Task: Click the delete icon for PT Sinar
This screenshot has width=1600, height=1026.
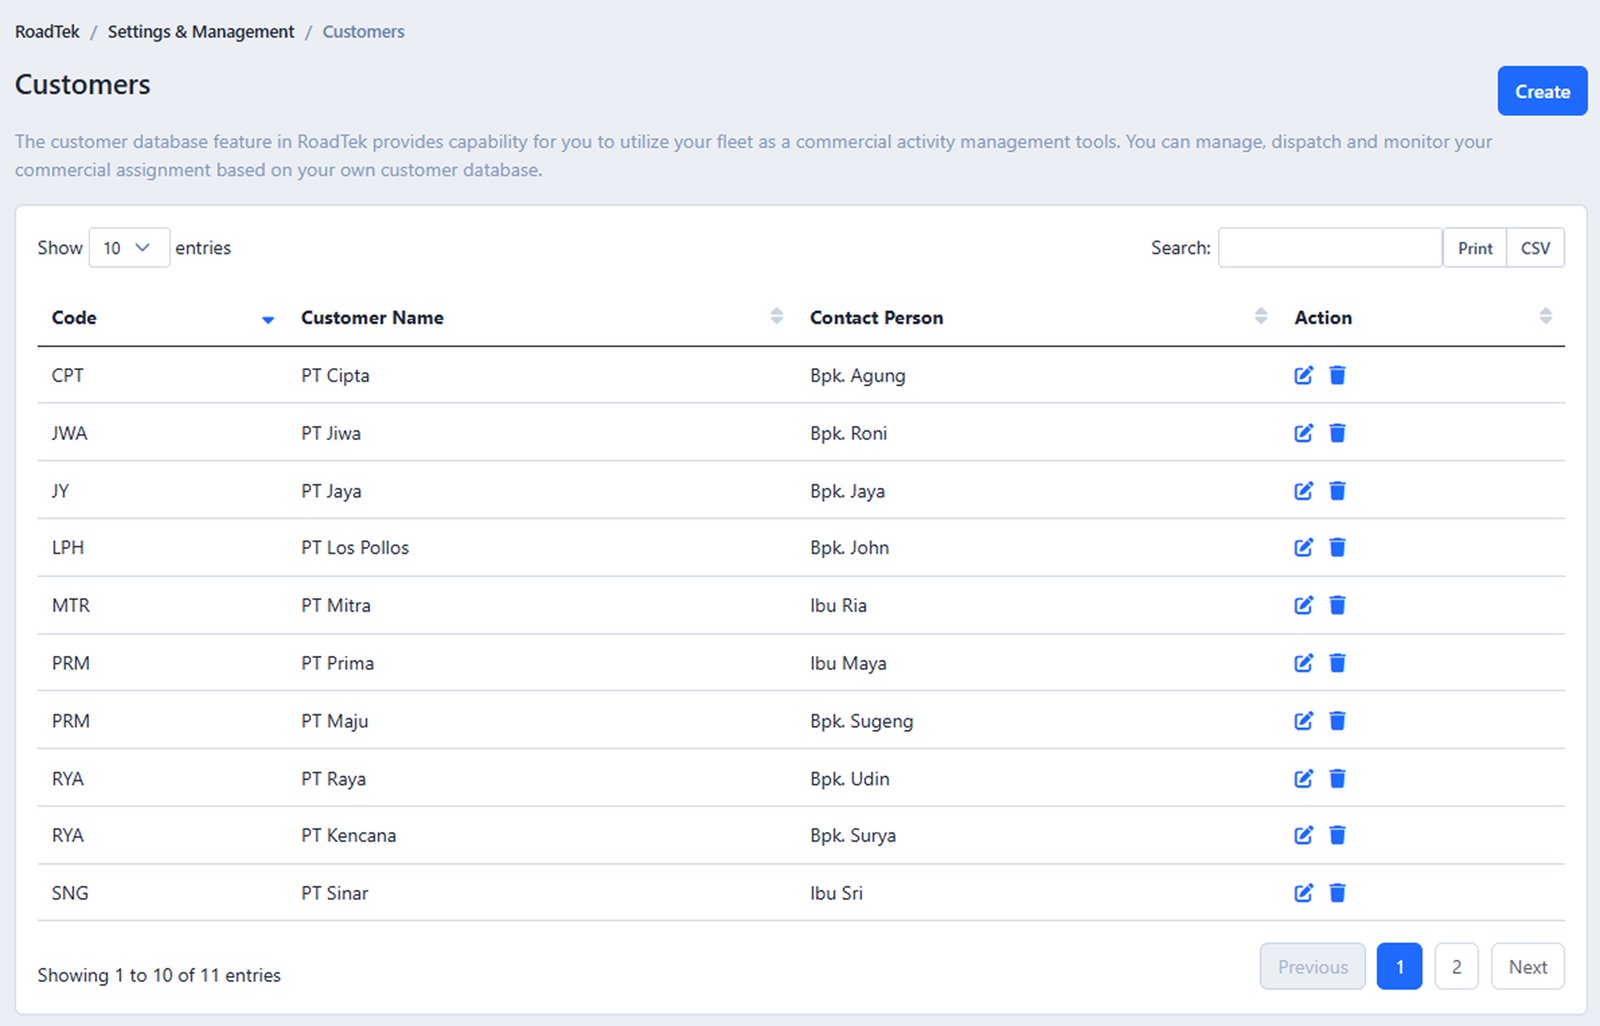Action: tap(1337, 893)
